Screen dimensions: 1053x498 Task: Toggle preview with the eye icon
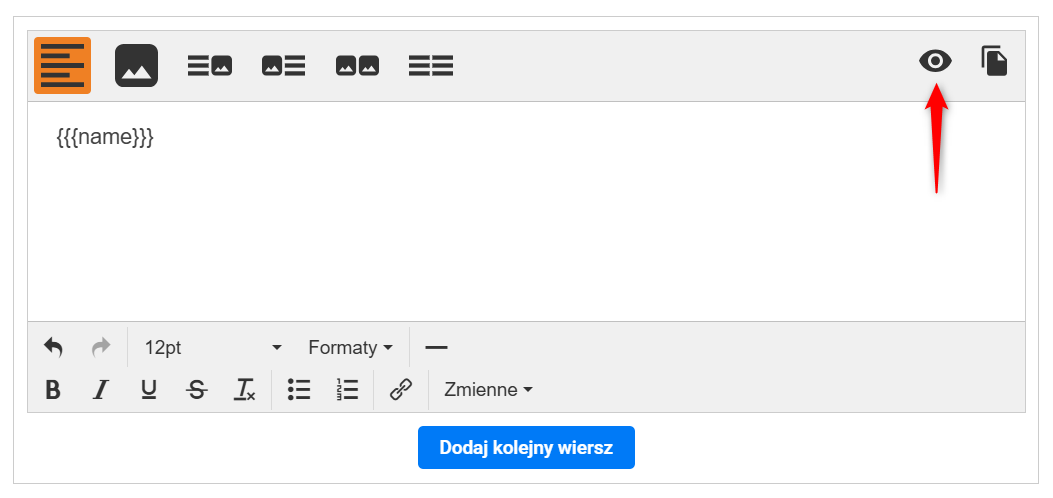(935, 62)
